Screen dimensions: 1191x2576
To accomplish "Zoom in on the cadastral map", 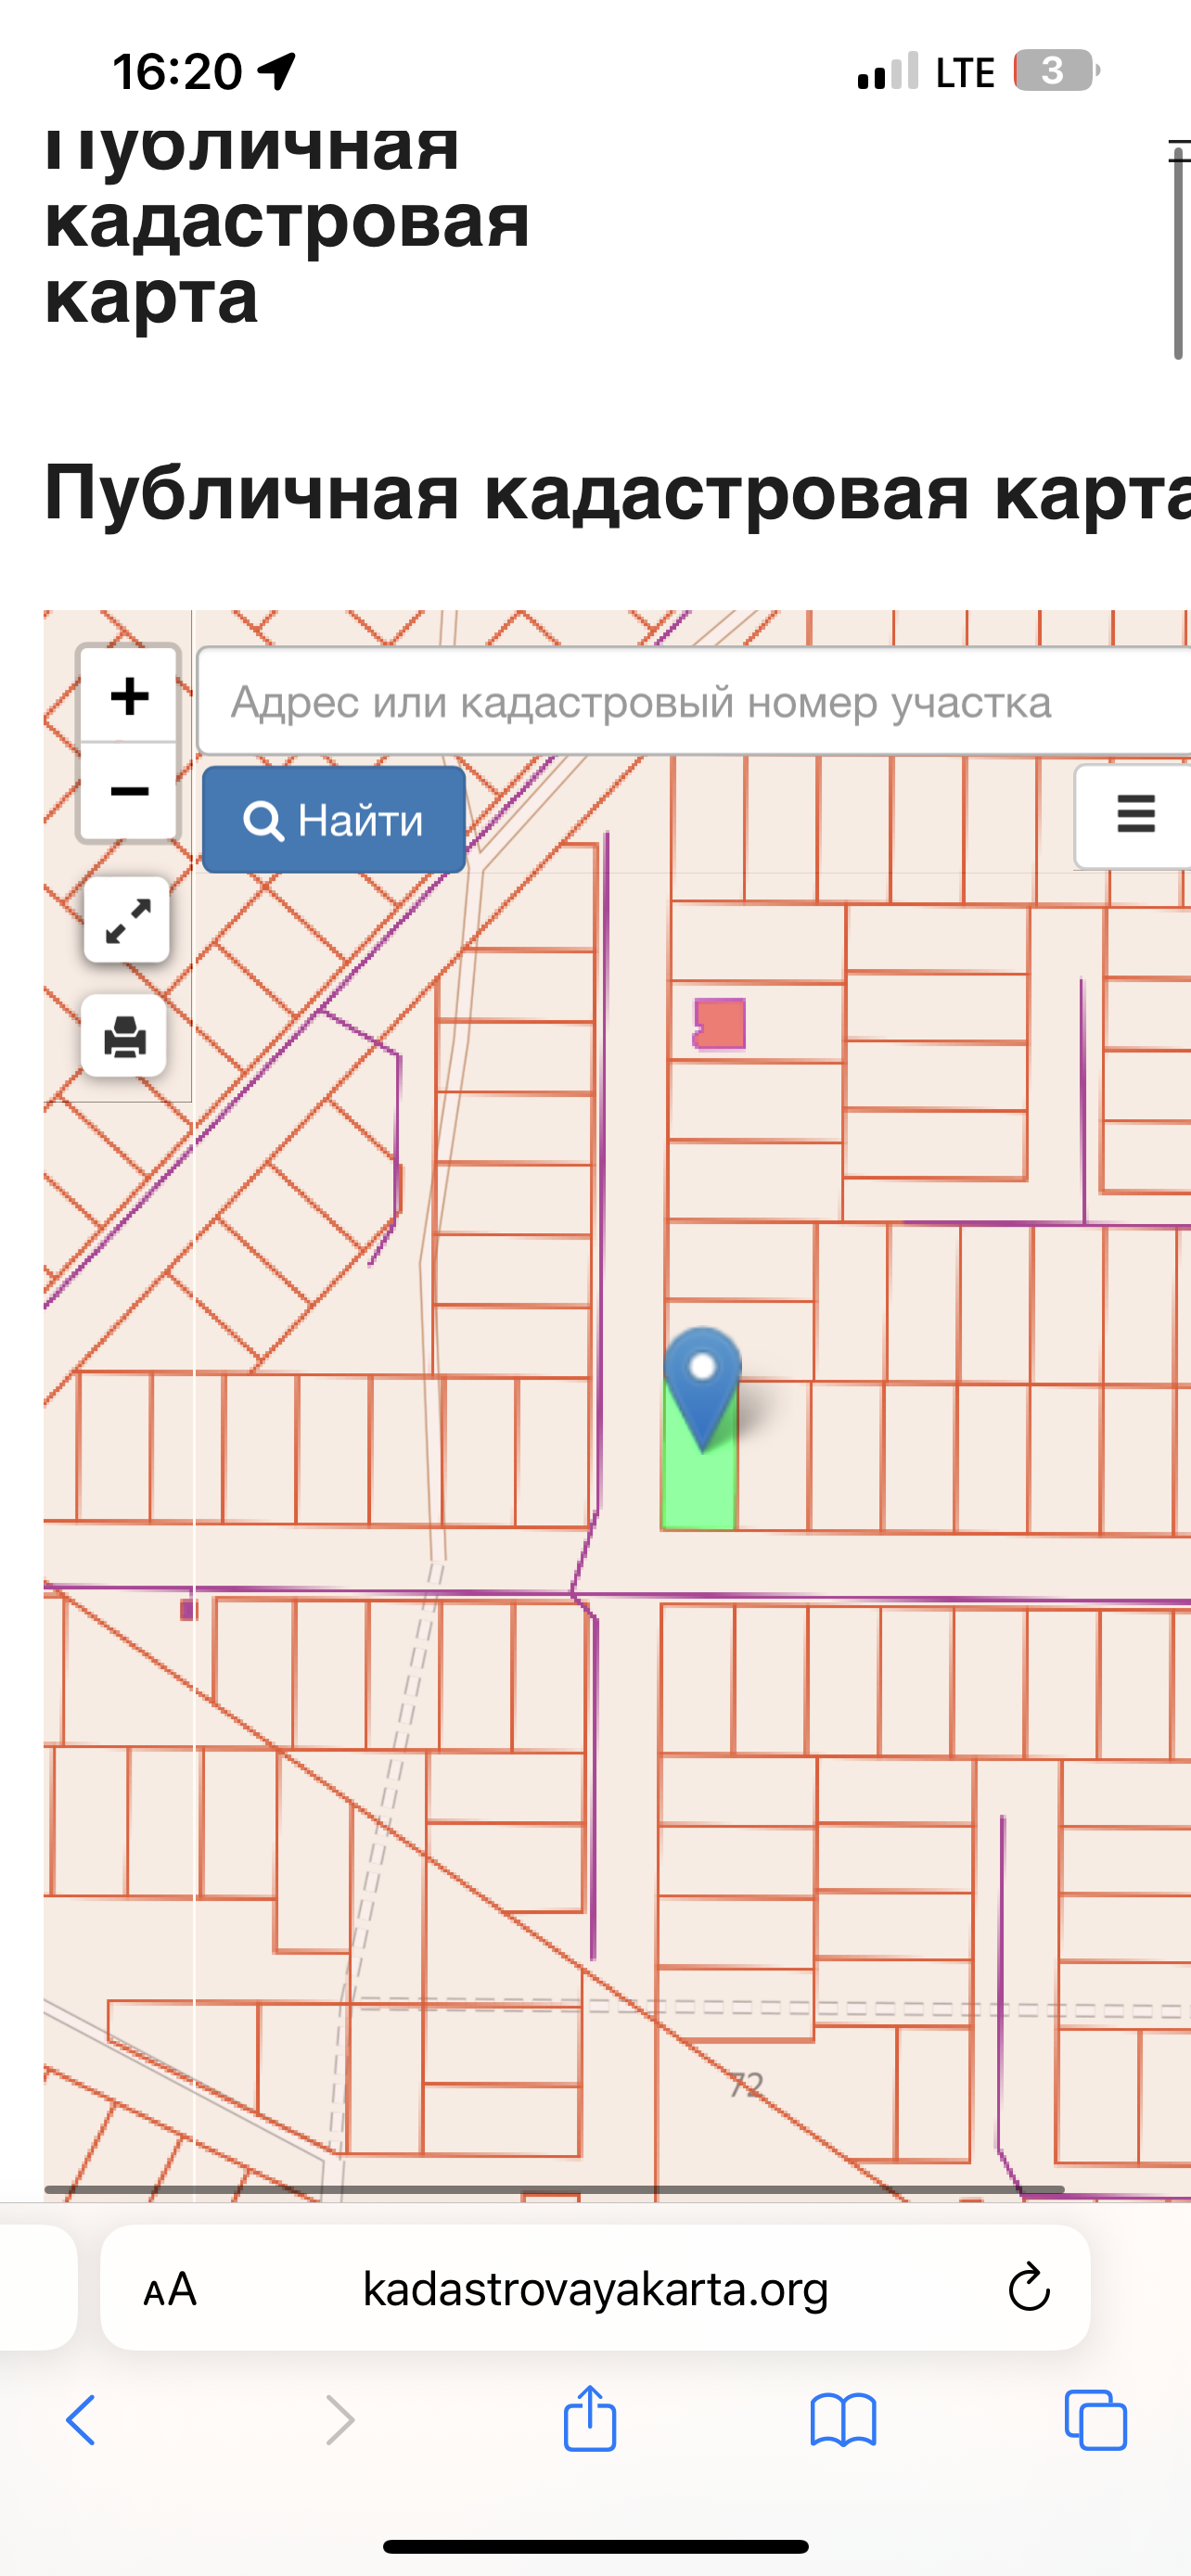I will coord(129,696).
